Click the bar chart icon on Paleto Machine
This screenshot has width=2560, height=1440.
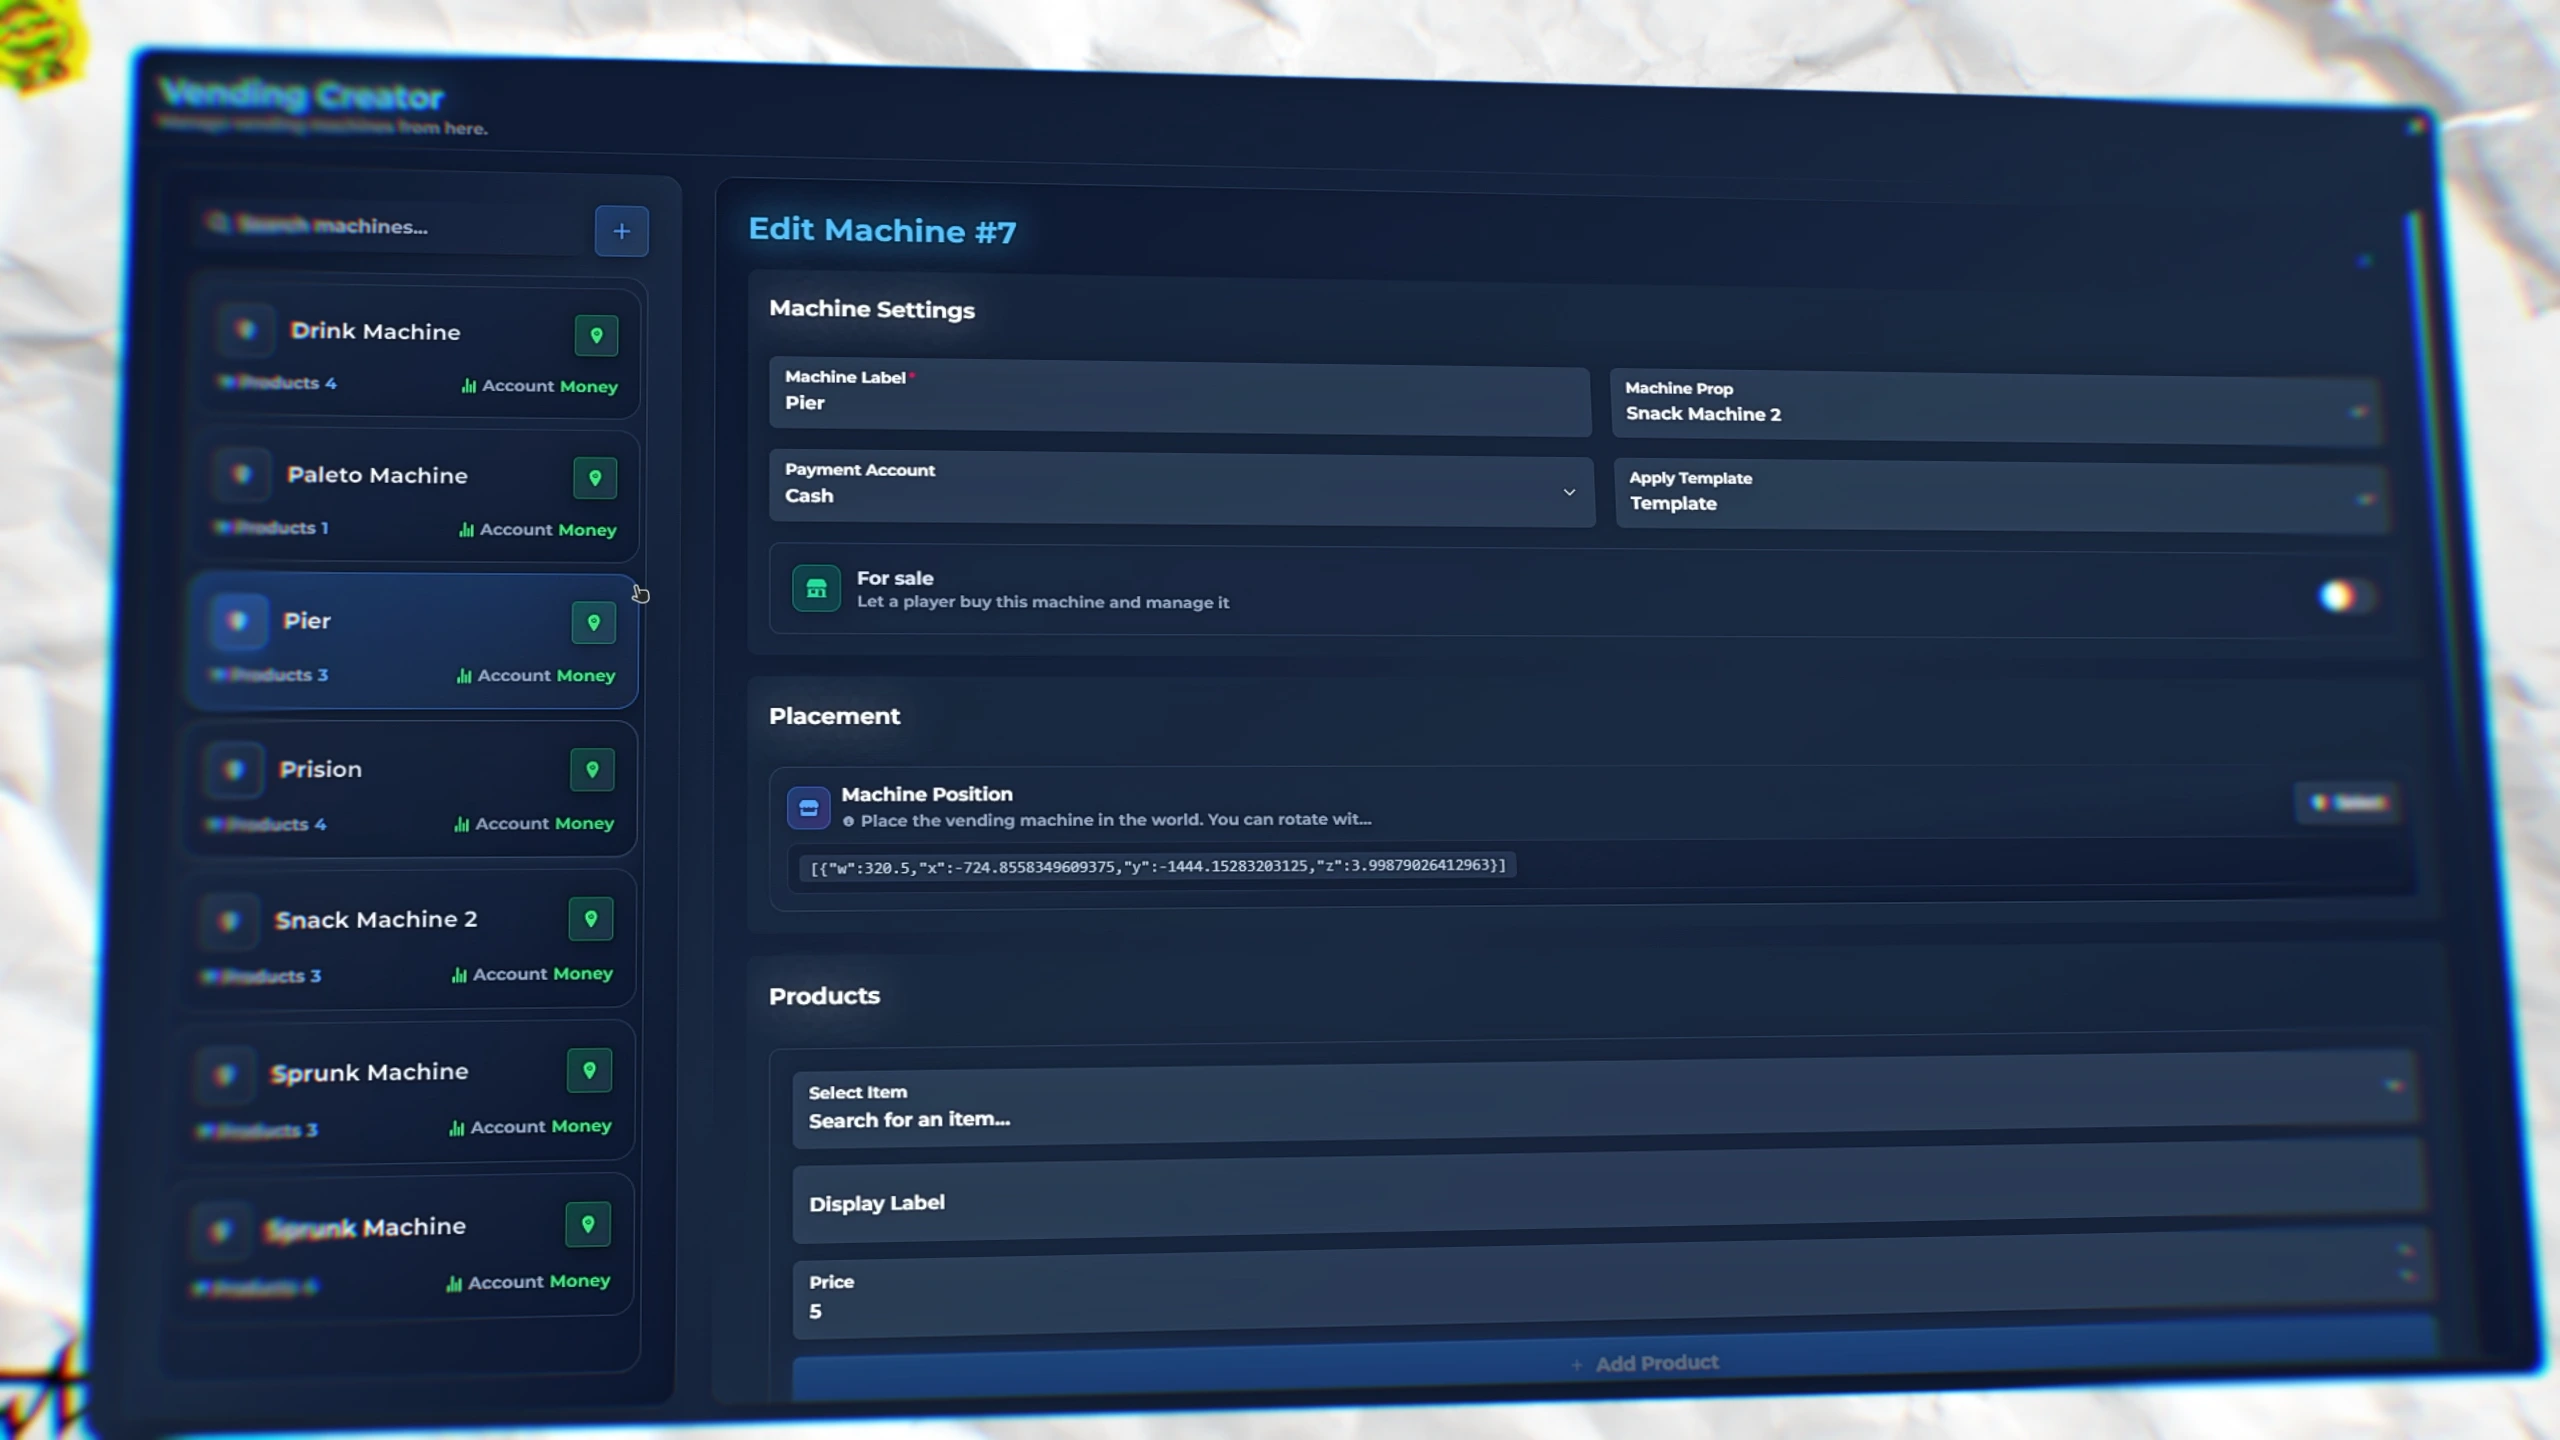point(466,530)
